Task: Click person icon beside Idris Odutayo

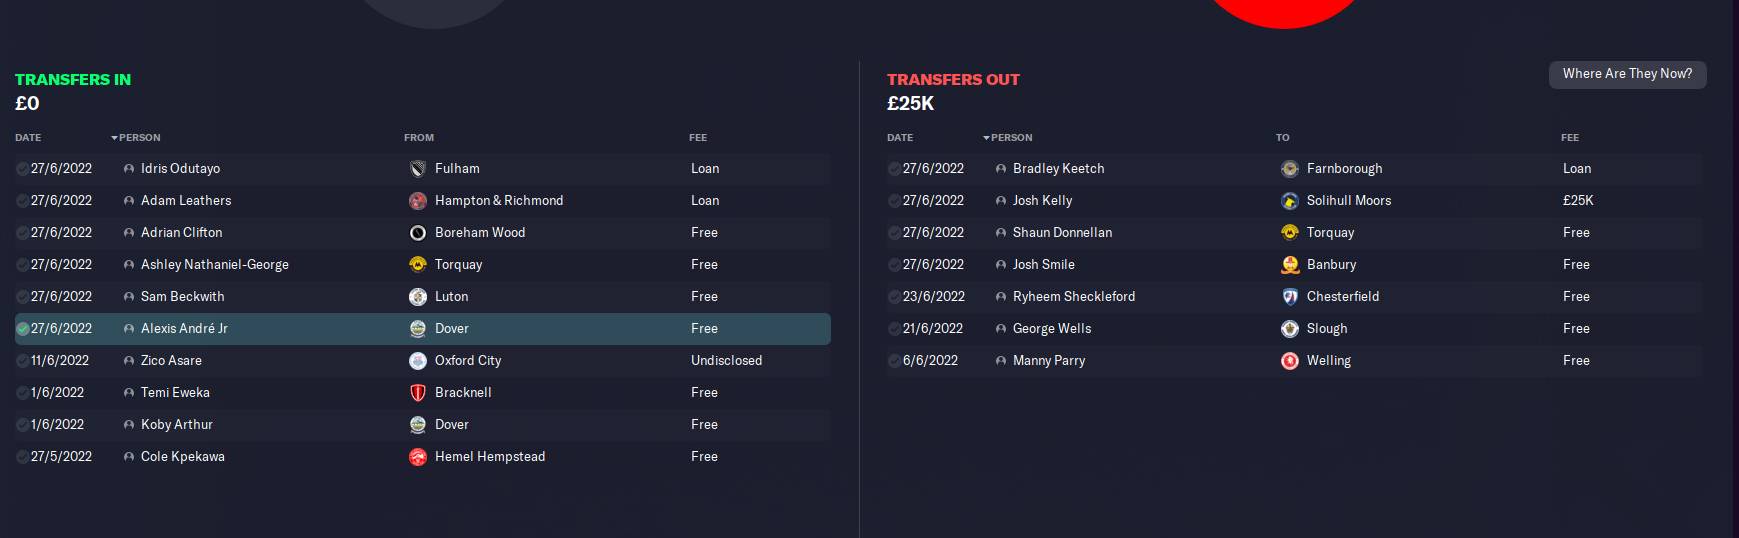Action: tap(129, 169)
